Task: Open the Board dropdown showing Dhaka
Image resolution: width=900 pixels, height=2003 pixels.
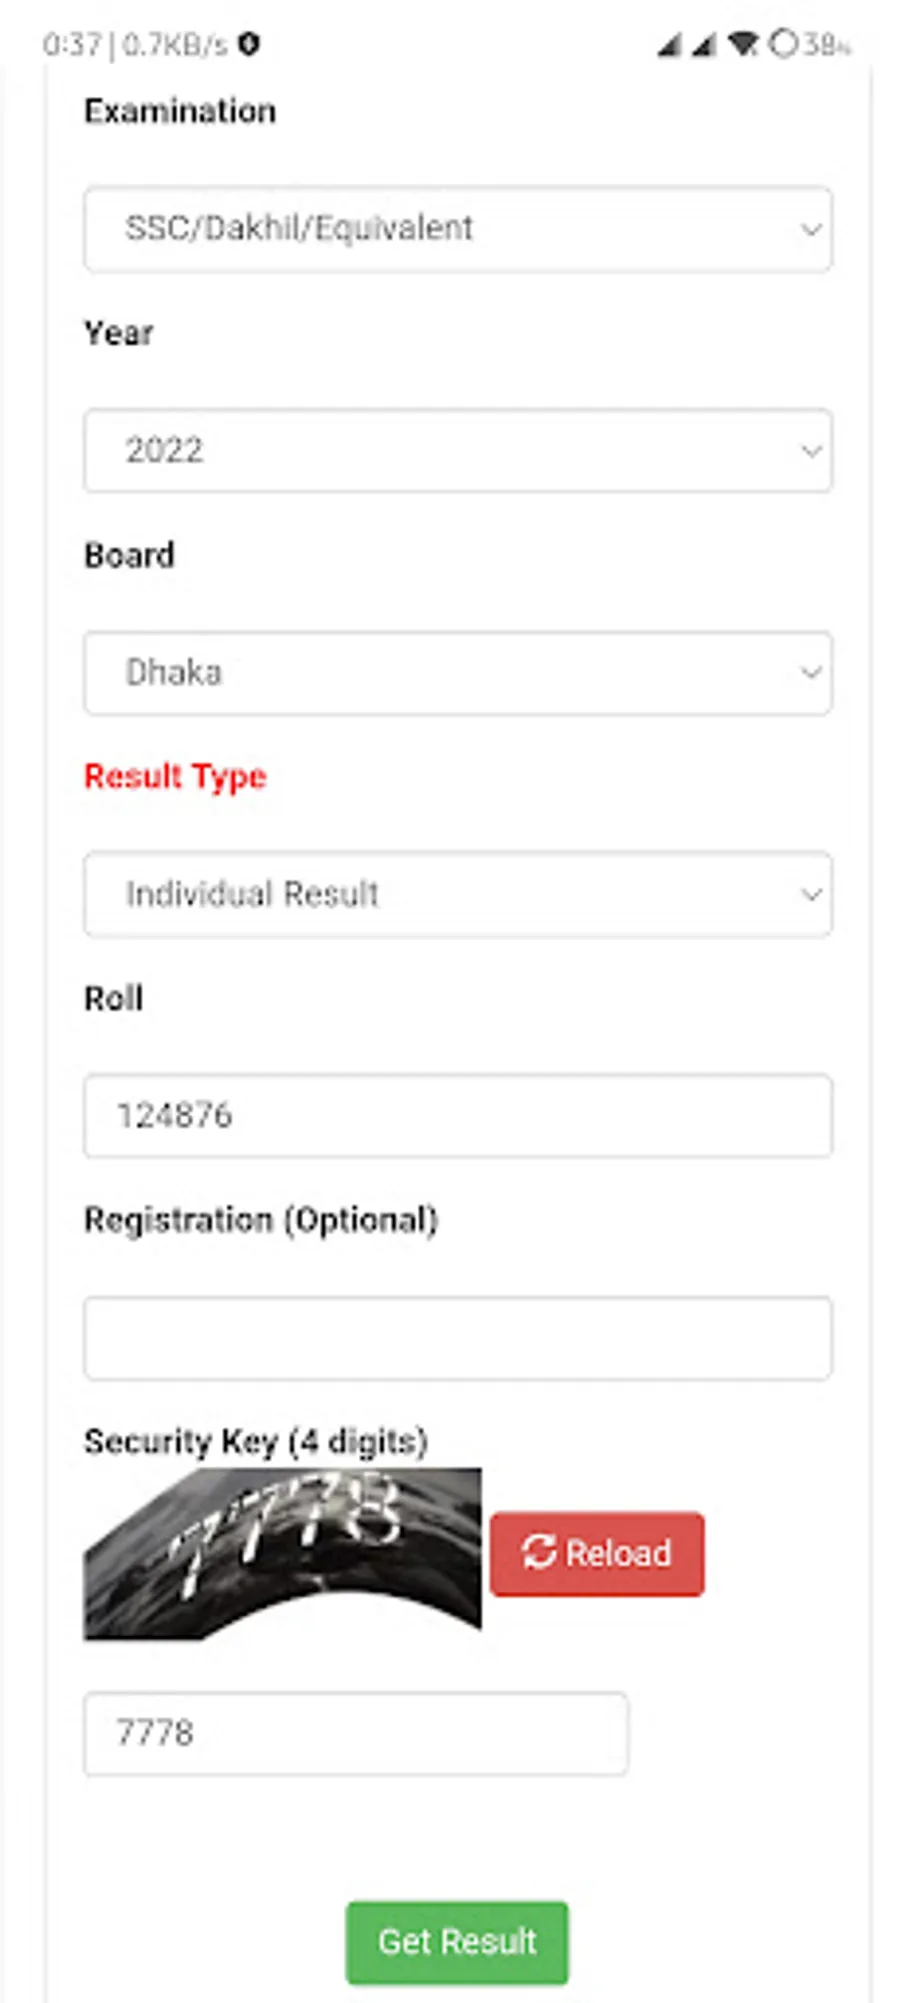Action: point(457,673)
